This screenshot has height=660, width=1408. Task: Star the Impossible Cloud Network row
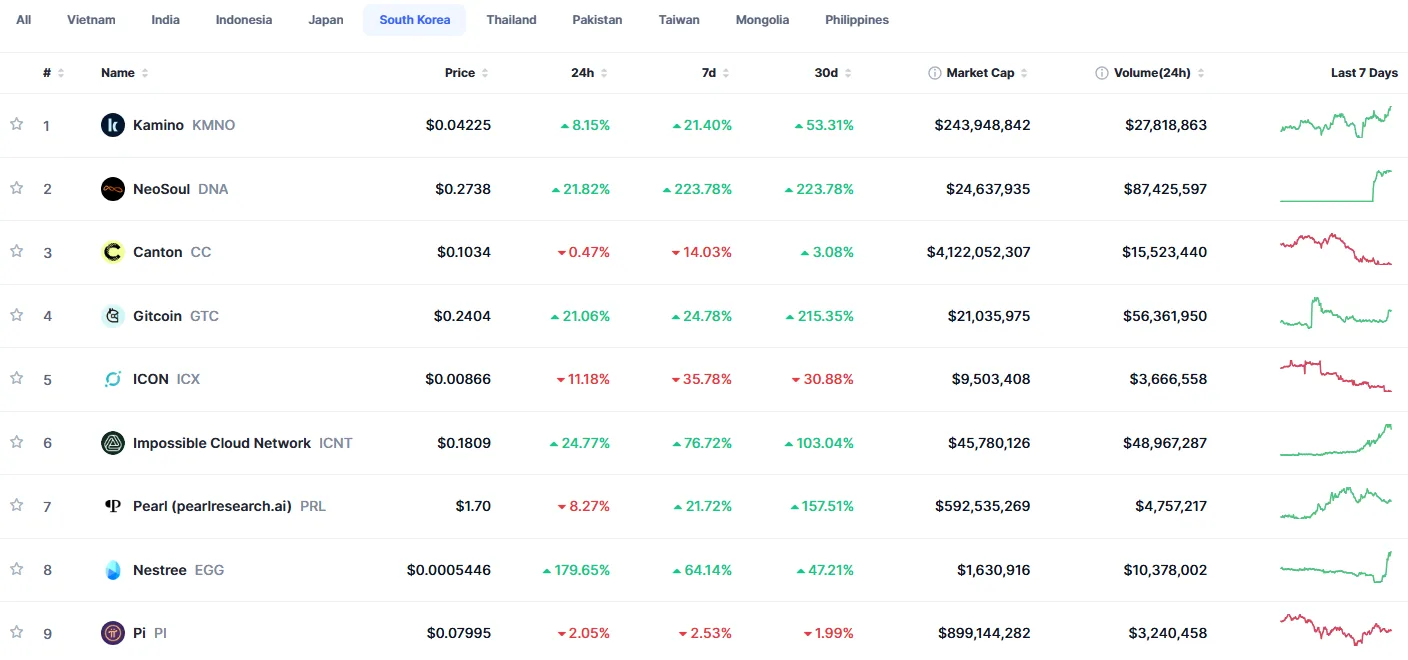point(16,442)
